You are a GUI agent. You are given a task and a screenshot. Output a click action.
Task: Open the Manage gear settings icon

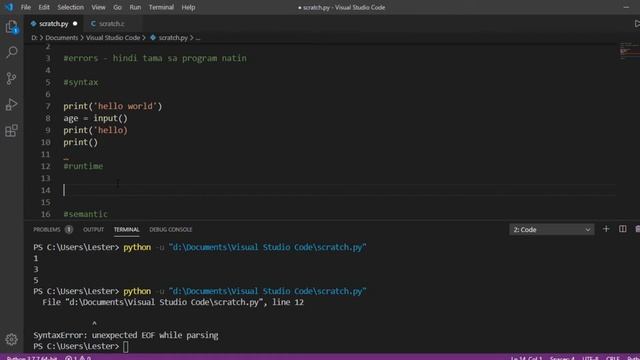(11, 339)
